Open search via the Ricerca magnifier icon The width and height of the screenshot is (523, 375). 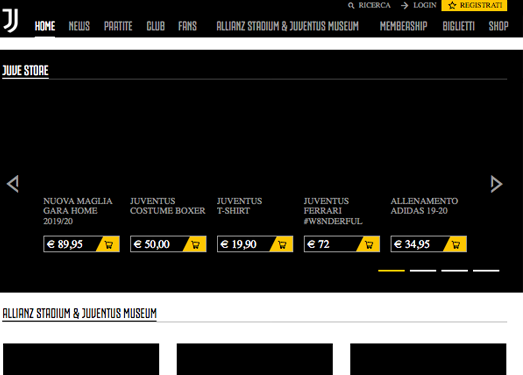pos(351,6)
